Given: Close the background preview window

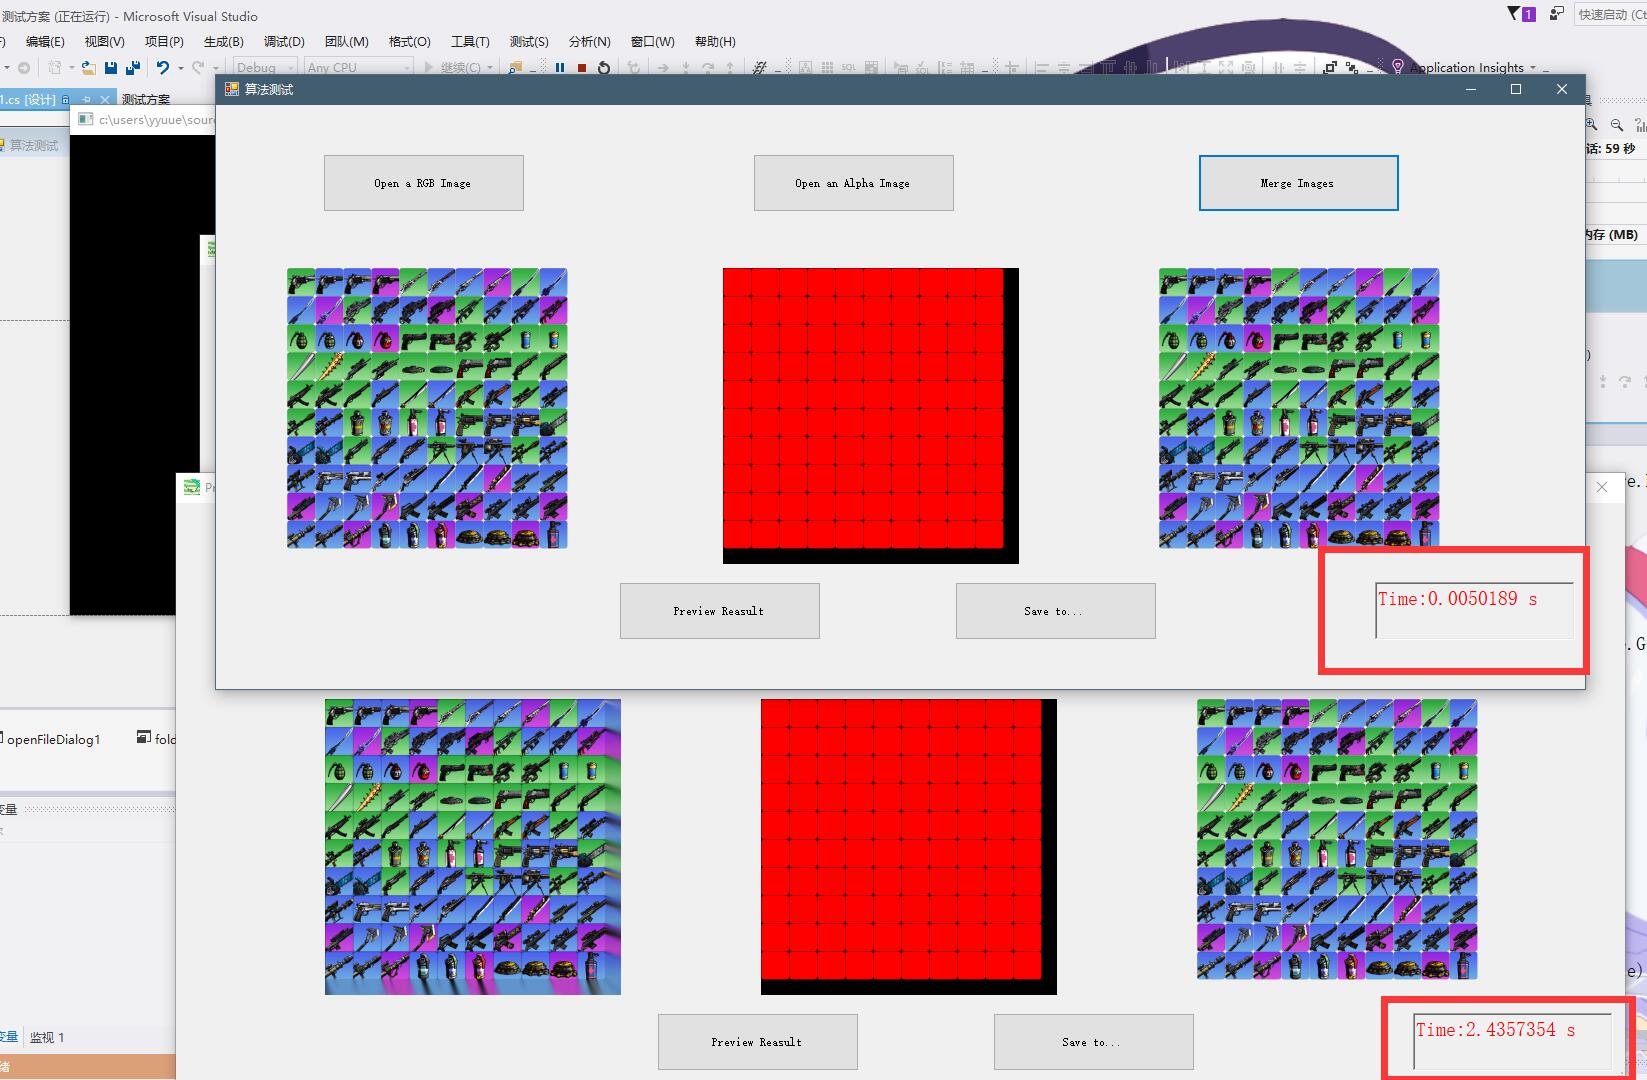Looking at the screenshot, I should (x=1602, y=487).
